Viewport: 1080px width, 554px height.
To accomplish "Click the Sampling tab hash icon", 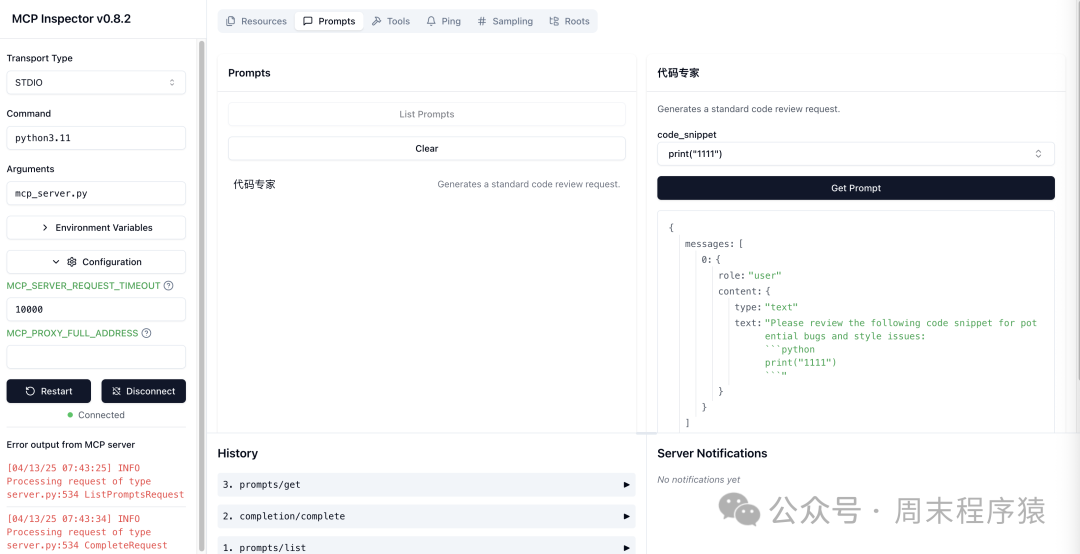I will pyautogui.click(x=482, y=21).
